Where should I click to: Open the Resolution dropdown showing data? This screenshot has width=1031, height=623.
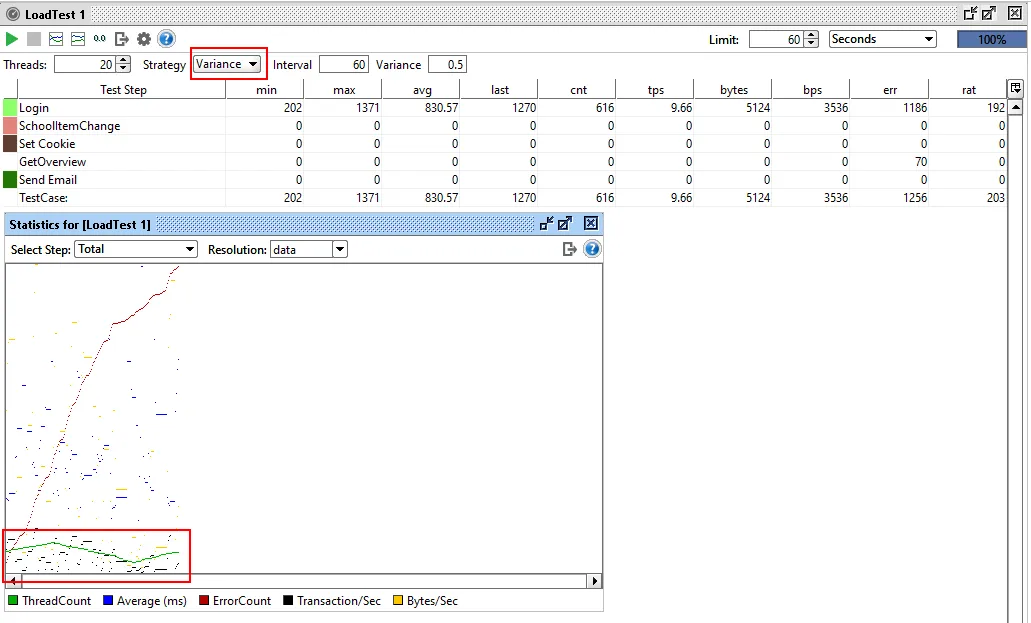tap(308, 249)
